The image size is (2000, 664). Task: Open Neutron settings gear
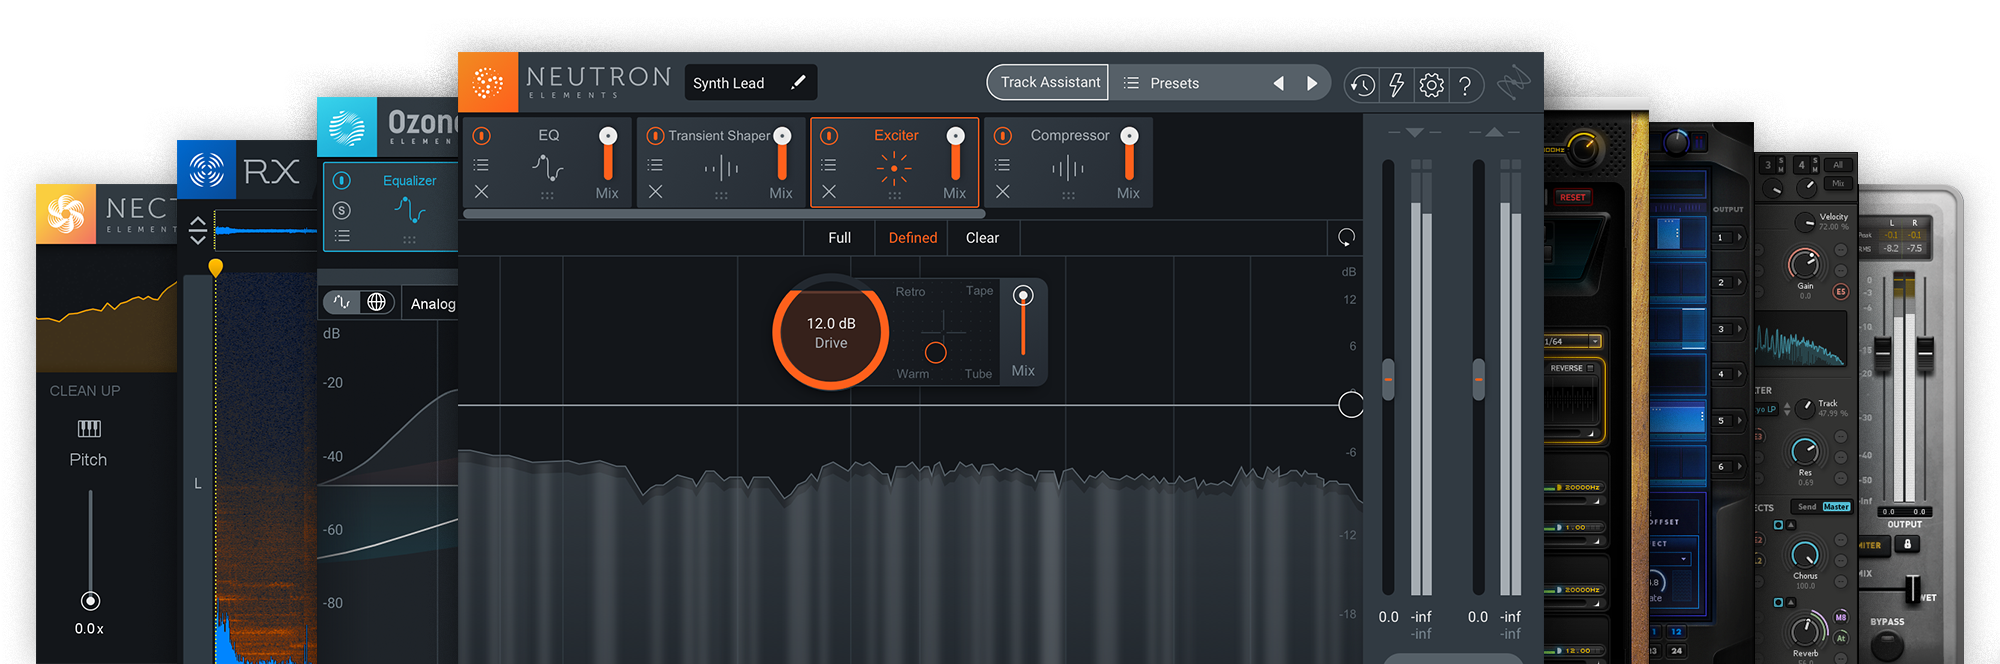click(1431, 85)
